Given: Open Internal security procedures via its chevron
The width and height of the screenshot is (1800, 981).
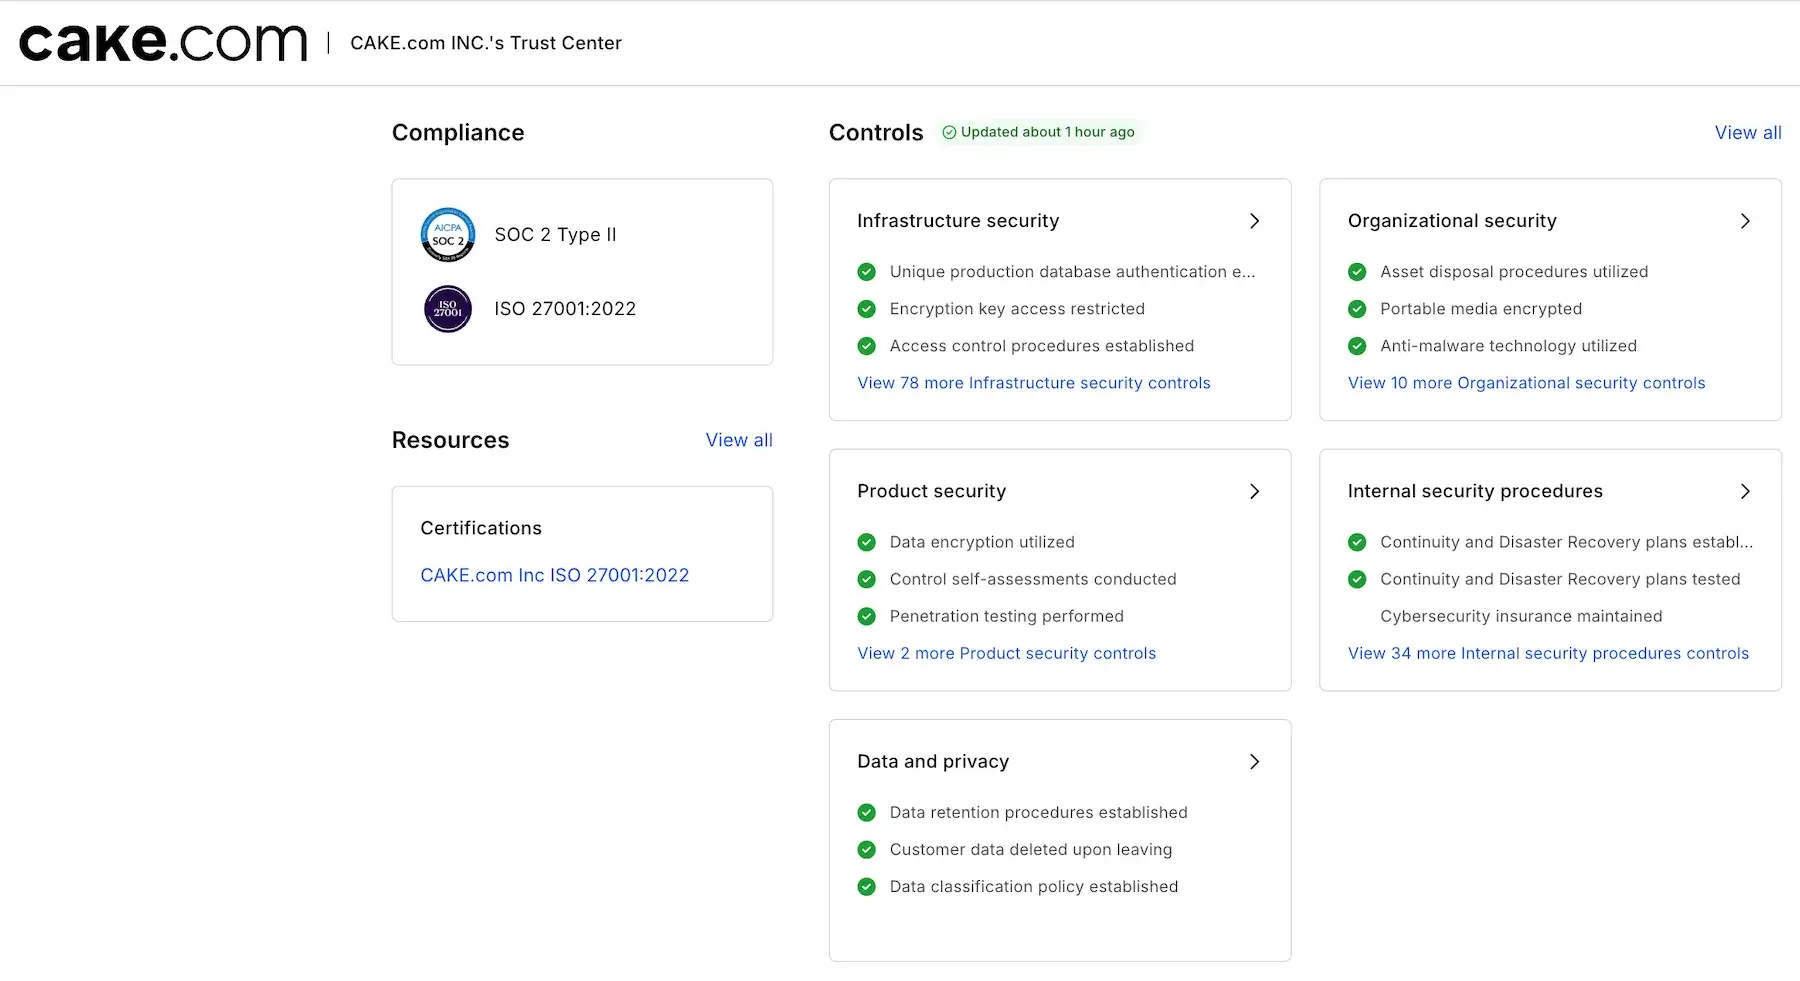Looking at the screenshot, I should (1745, 491).
